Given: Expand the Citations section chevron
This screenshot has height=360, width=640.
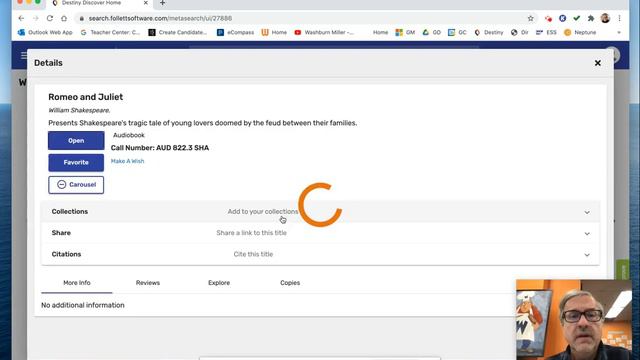Looking at the screenshot, I should coord(587,255).
